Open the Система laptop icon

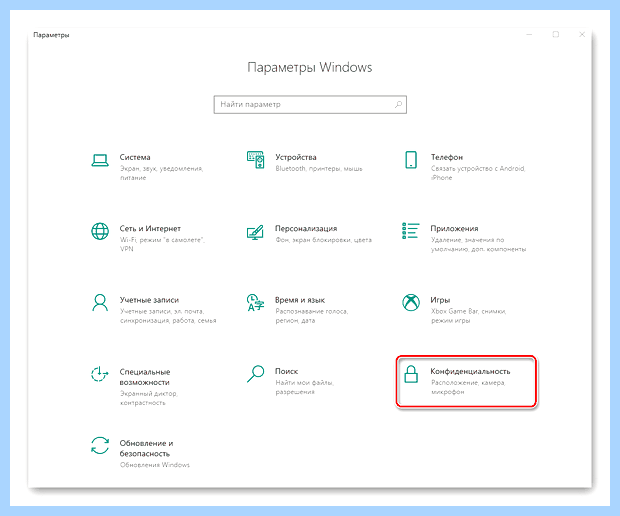(x=100, y=160)
